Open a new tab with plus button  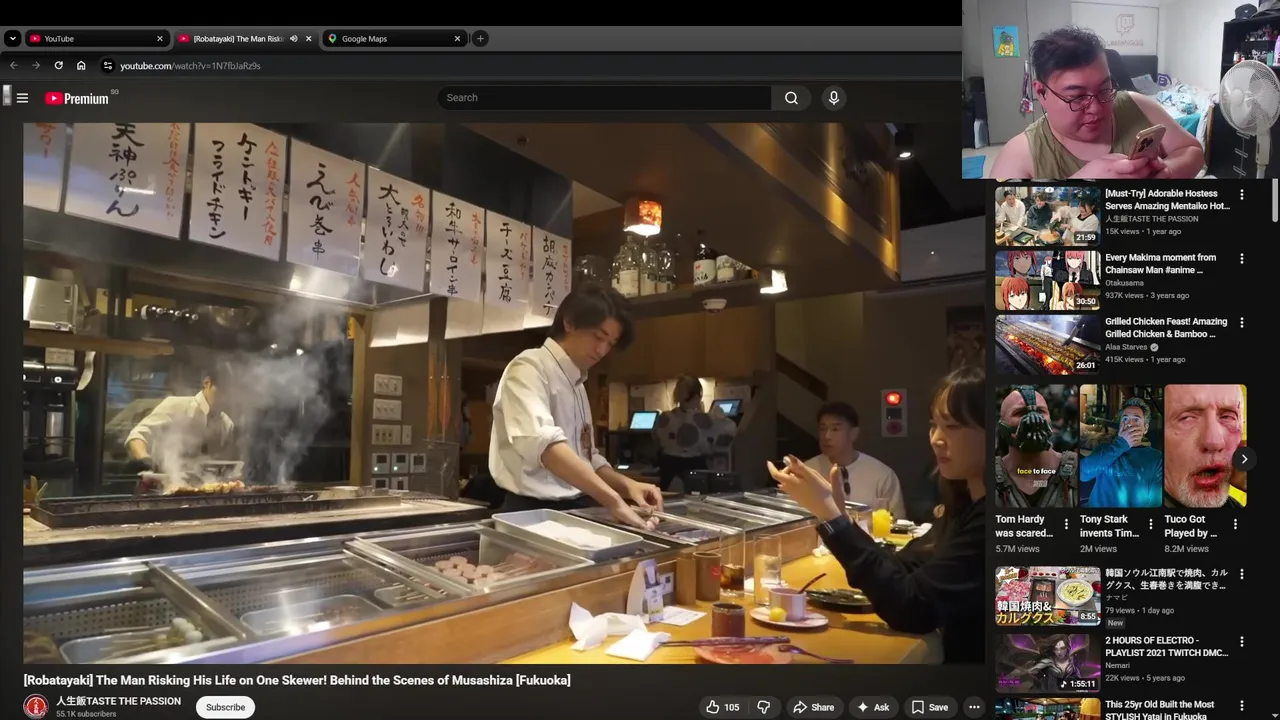(480, 38)
